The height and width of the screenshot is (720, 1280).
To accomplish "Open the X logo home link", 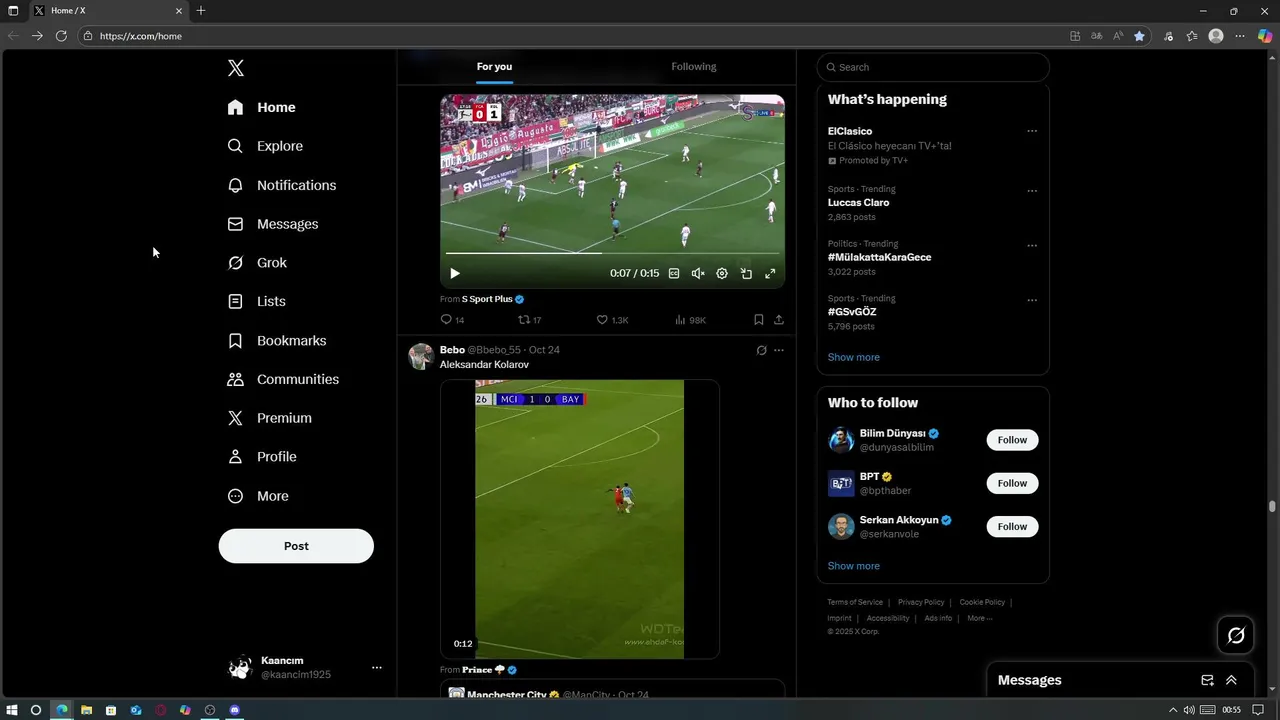I will click(236, 68).
